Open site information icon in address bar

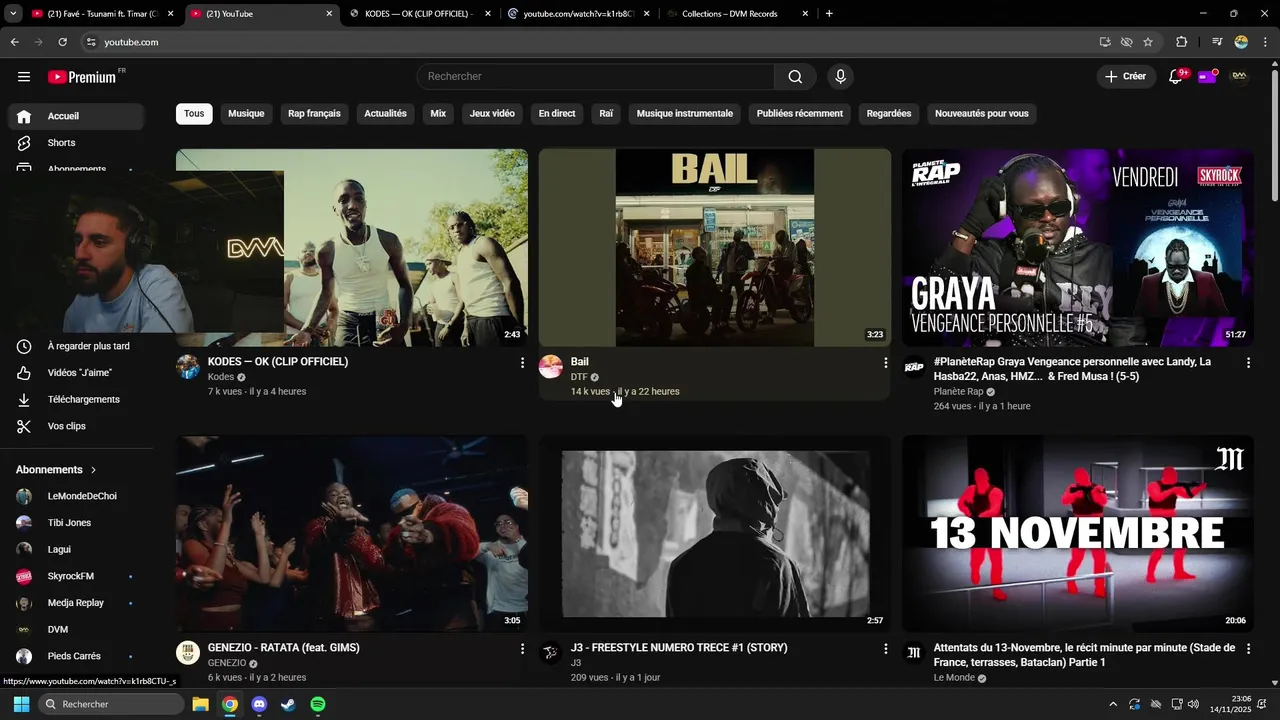(x=91, y=42)
